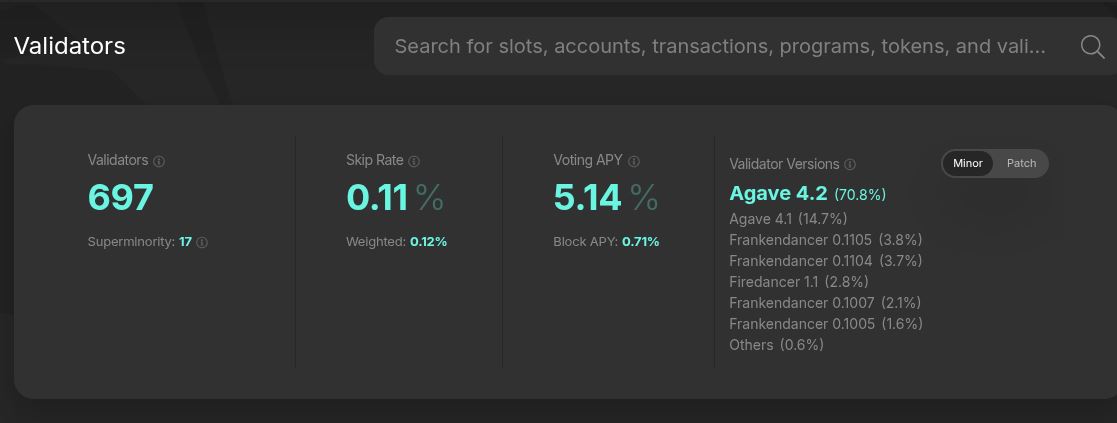Select the Agave 4.1 version row

click(x=788, y=219)
